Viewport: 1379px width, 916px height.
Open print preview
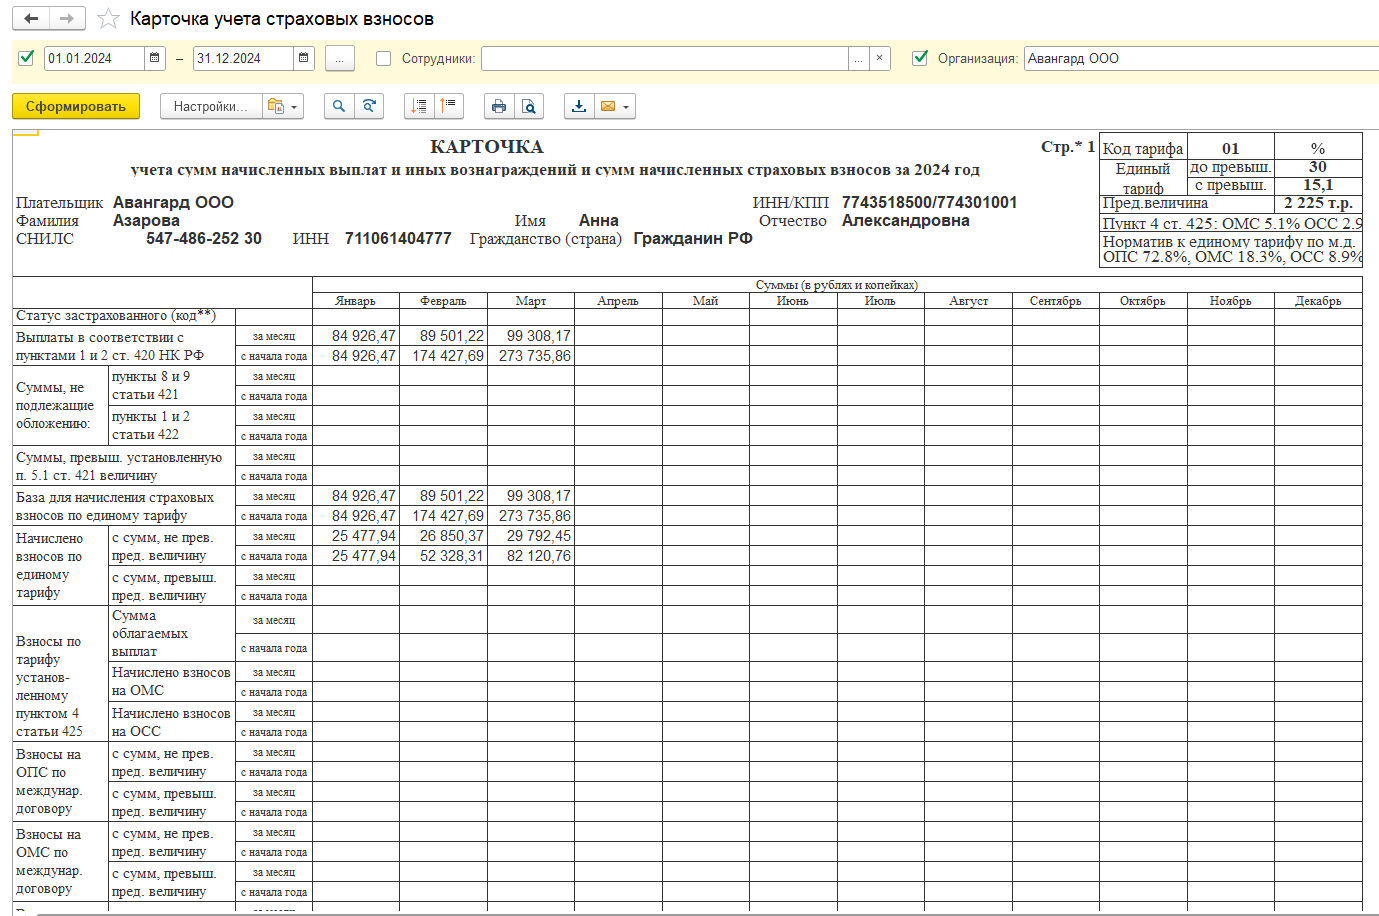coord(529,106)
